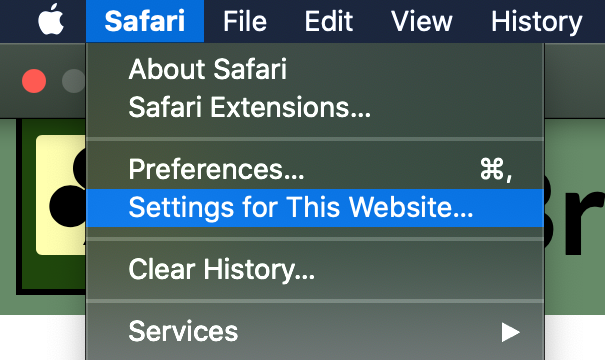Viewport: 605px width, 360px height.
Task: Close the Safari menu by clicking Safari
Action: (145, 21)
